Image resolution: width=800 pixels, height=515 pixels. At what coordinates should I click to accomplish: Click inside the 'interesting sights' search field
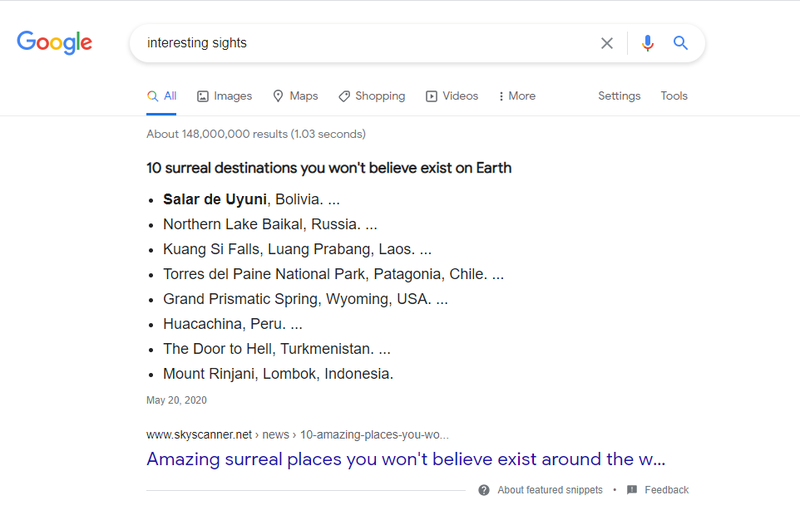pos(367,43)
